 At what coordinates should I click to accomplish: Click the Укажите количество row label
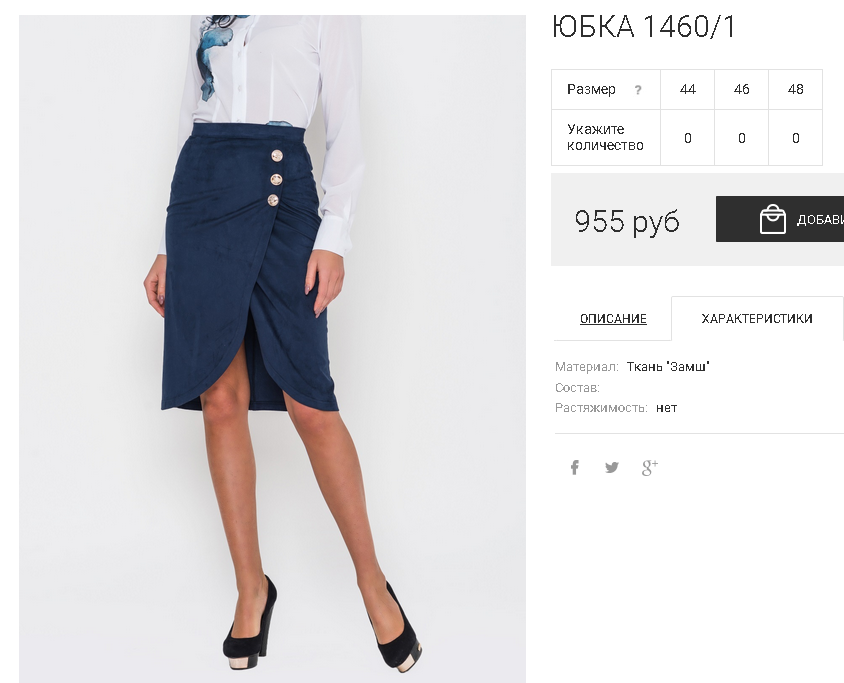605,137
